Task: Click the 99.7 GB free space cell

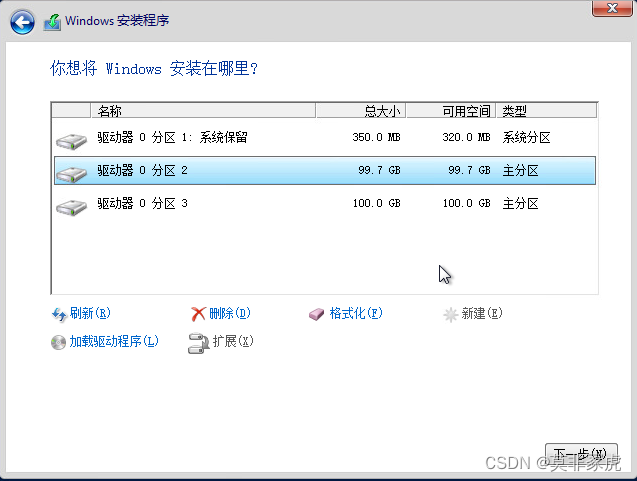Action: pyautogui.click(x=469, y=170)
